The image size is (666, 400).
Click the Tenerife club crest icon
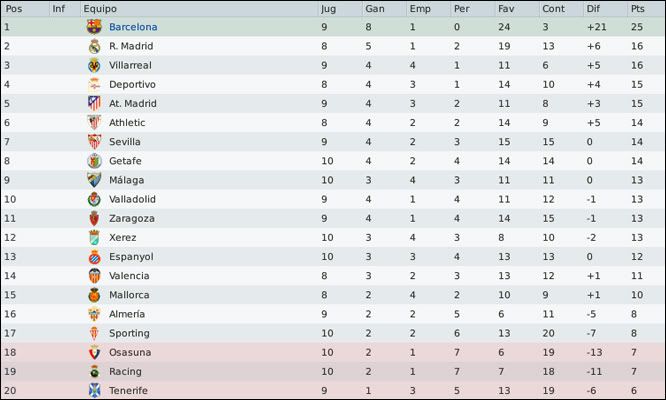(94, 390)
